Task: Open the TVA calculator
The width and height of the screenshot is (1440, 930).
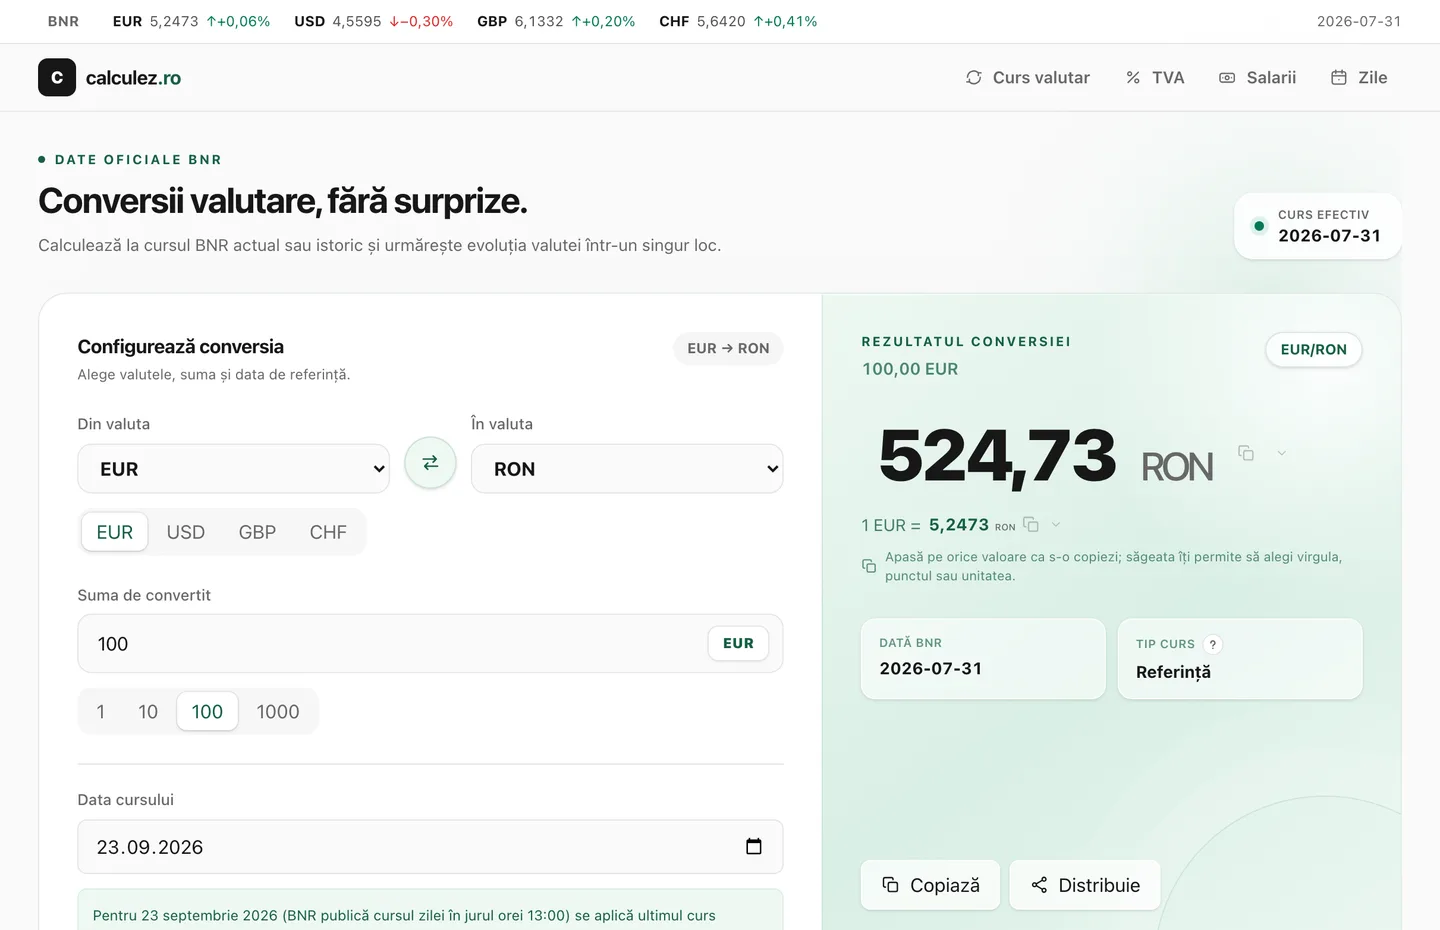Action: [1155, 77]
